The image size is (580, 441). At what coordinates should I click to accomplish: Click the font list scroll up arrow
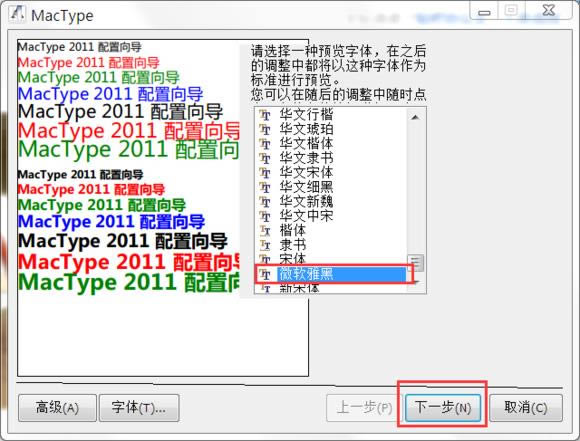[x=415, y=117]
